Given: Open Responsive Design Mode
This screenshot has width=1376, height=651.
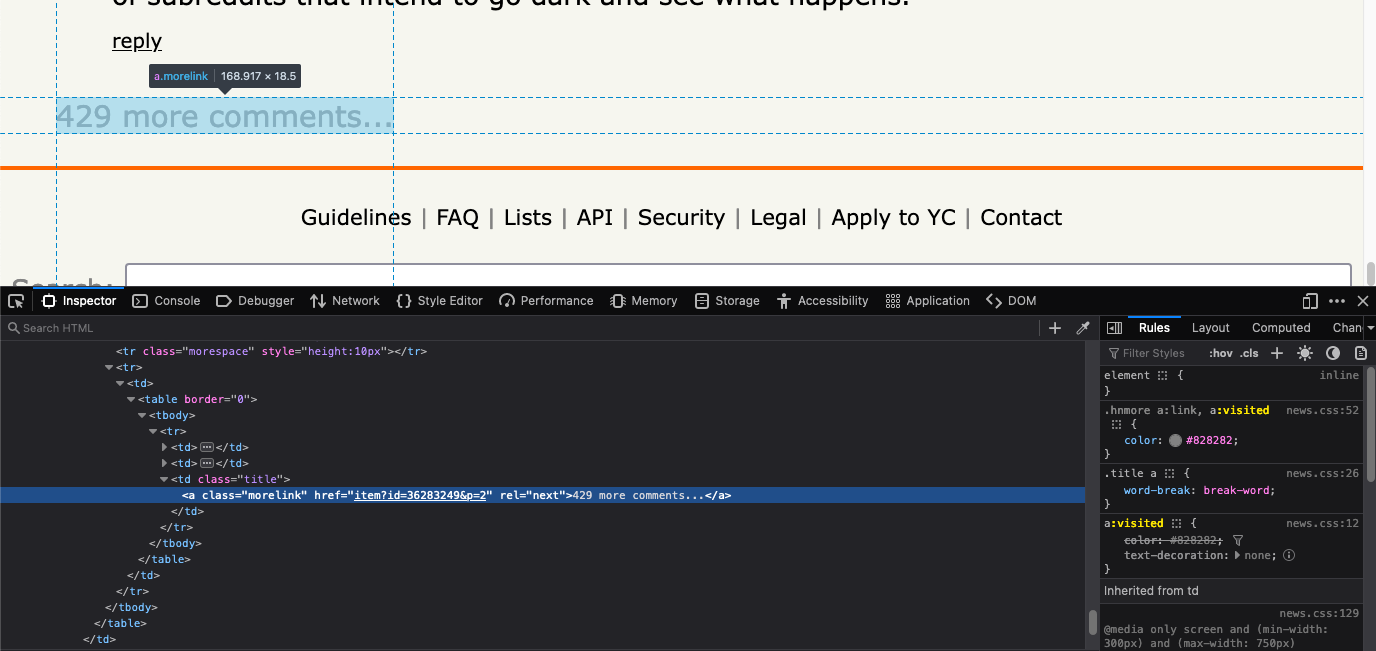Looking at the screenshot, I should coord(1310,300).
